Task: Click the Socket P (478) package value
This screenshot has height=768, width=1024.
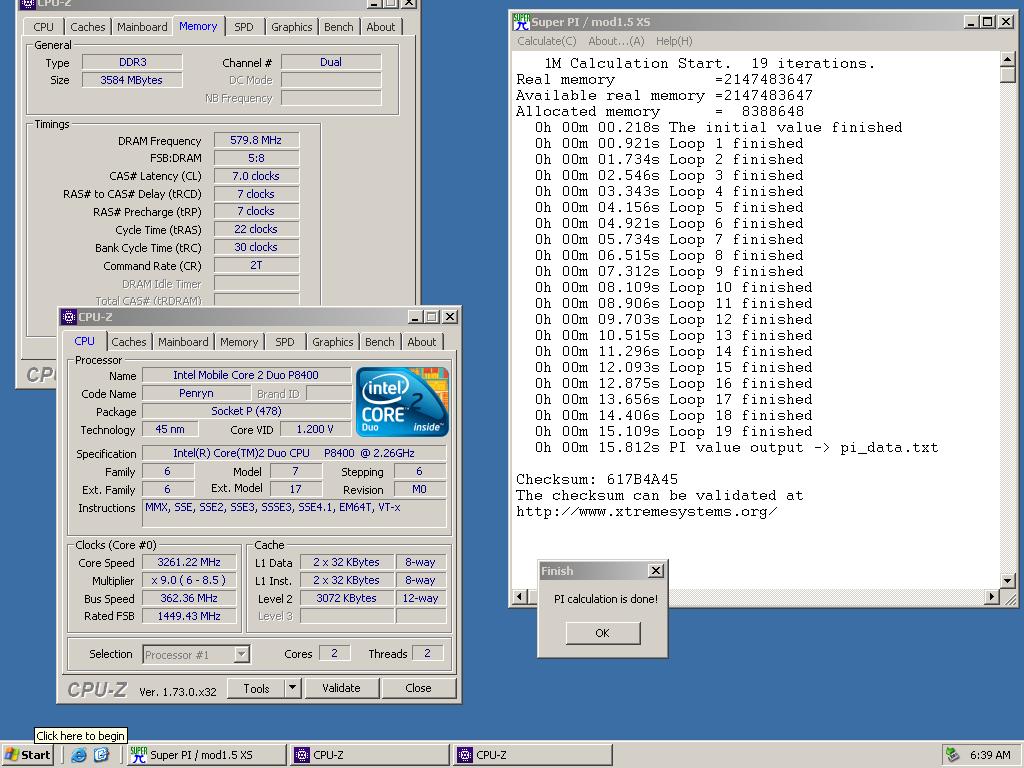Action: click(x=246, y=411)
